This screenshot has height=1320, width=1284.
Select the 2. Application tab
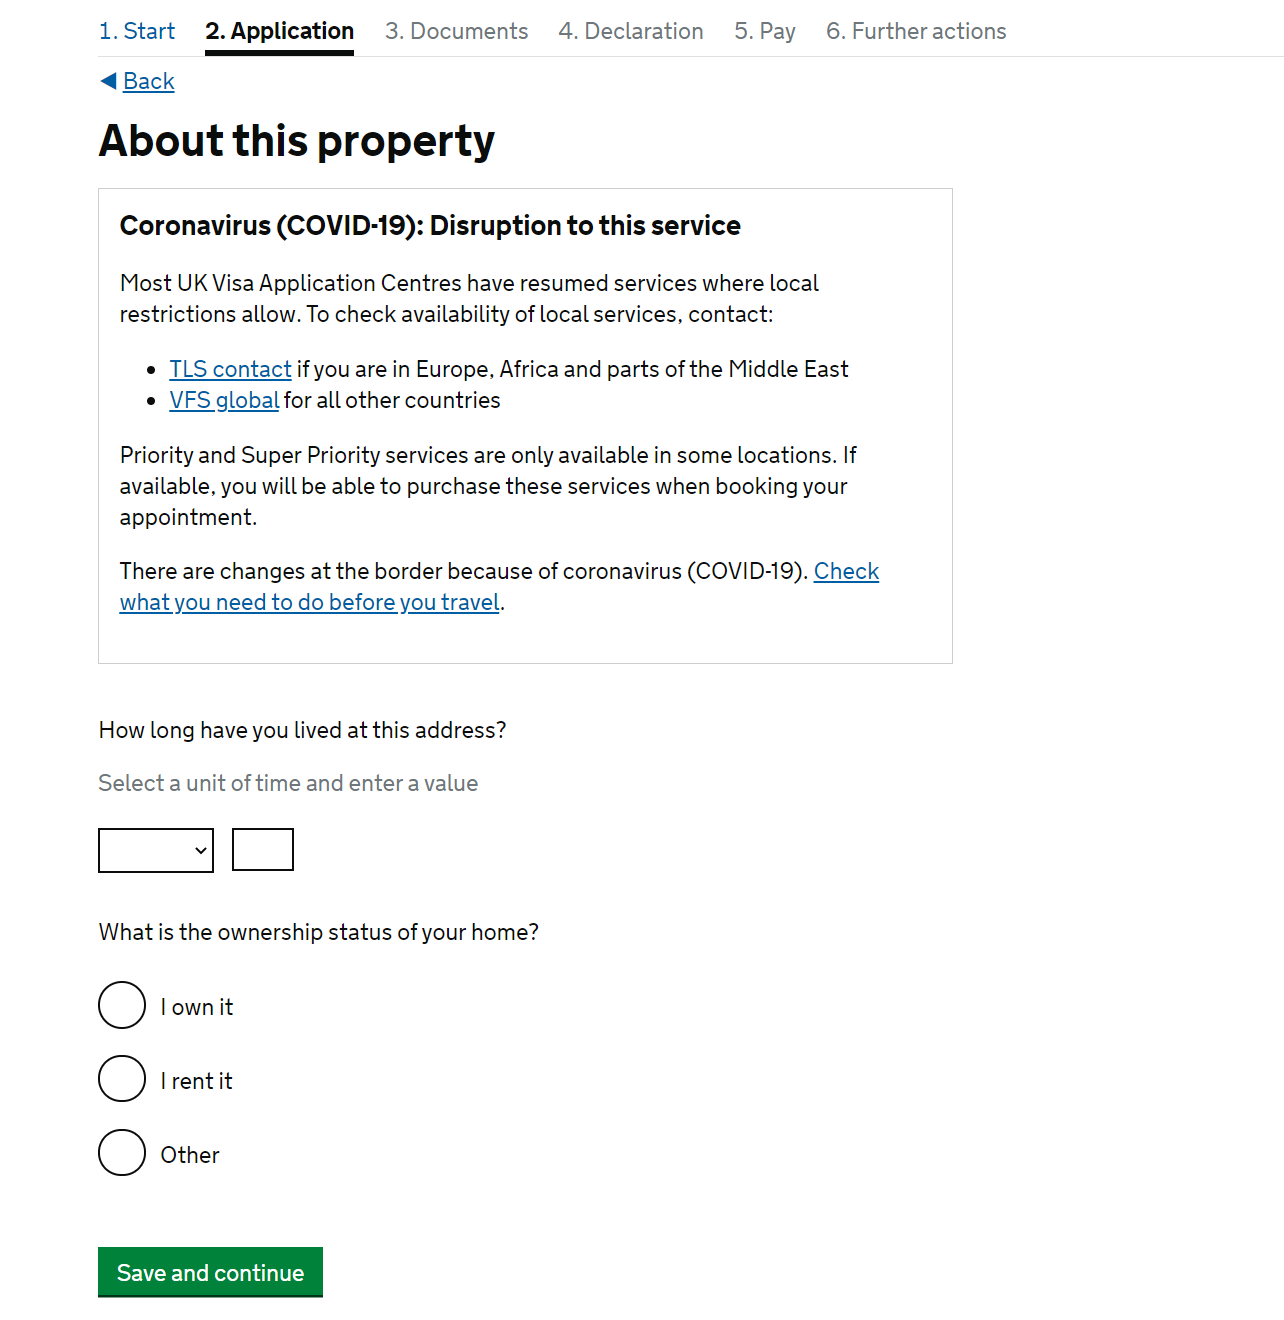(280, 31)
